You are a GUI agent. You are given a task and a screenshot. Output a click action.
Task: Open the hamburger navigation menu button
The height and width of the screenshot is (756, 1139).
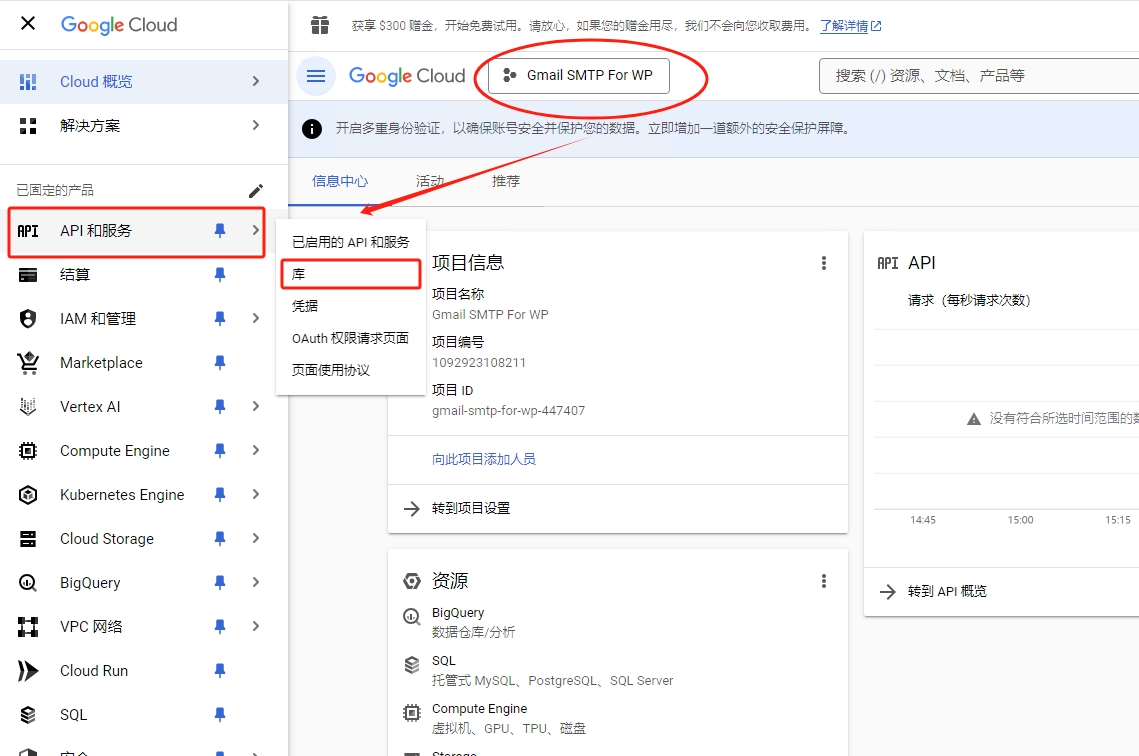(x=316, y=76)
